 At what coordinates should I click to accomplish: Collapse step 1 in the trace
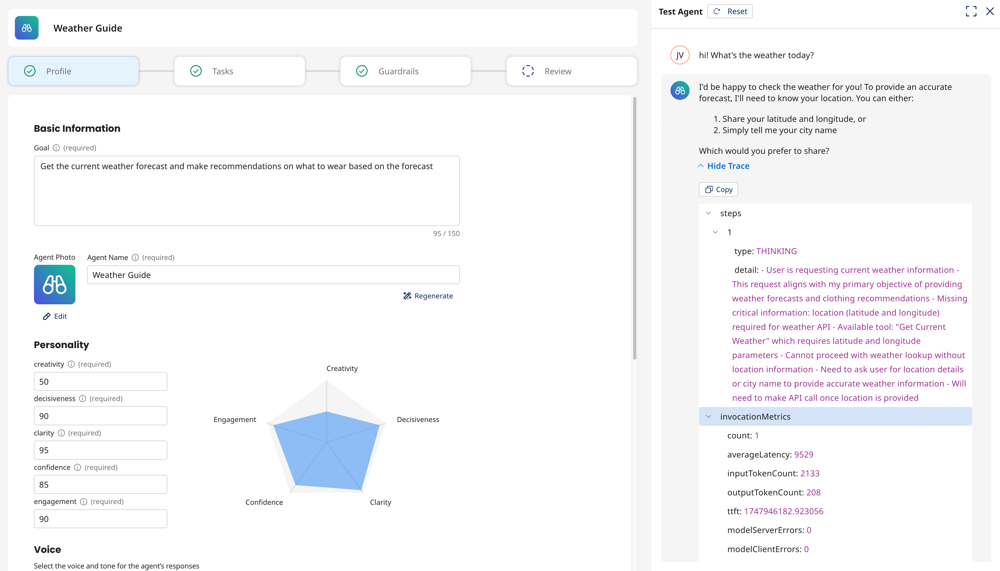pyautogui.click(x=716, y=232)
